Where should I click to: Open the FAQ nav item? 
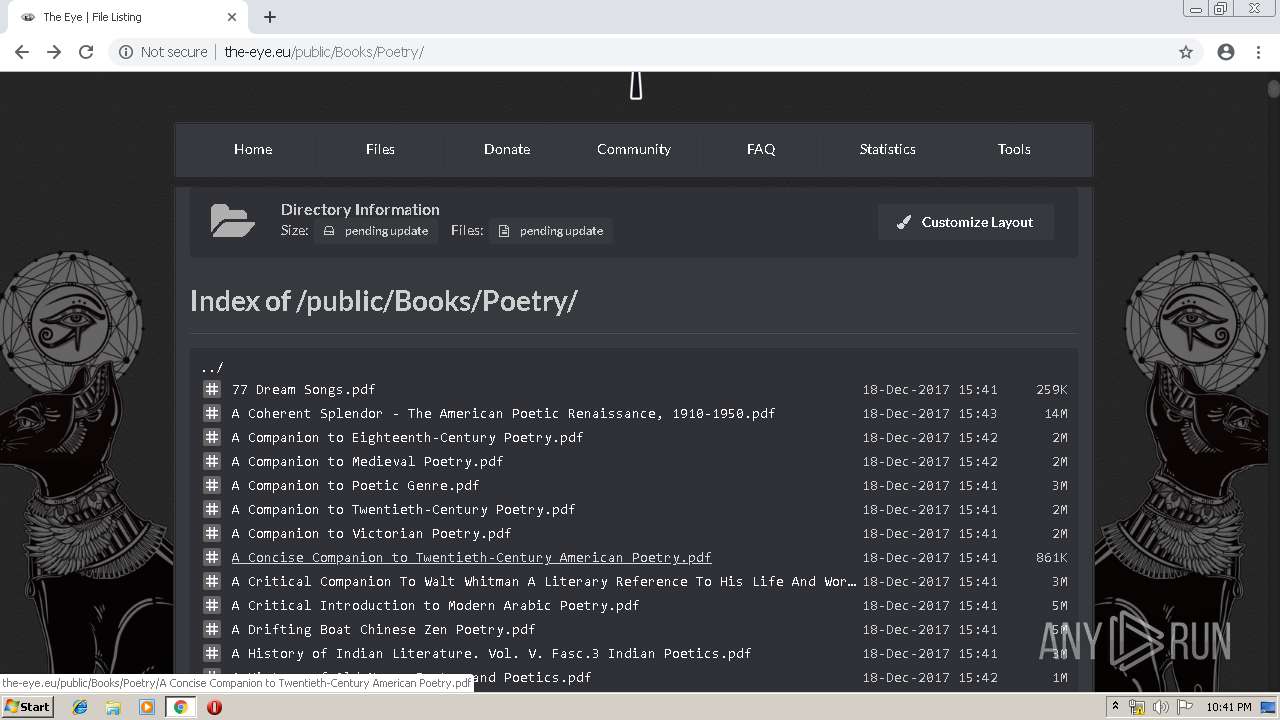(761, 149)
